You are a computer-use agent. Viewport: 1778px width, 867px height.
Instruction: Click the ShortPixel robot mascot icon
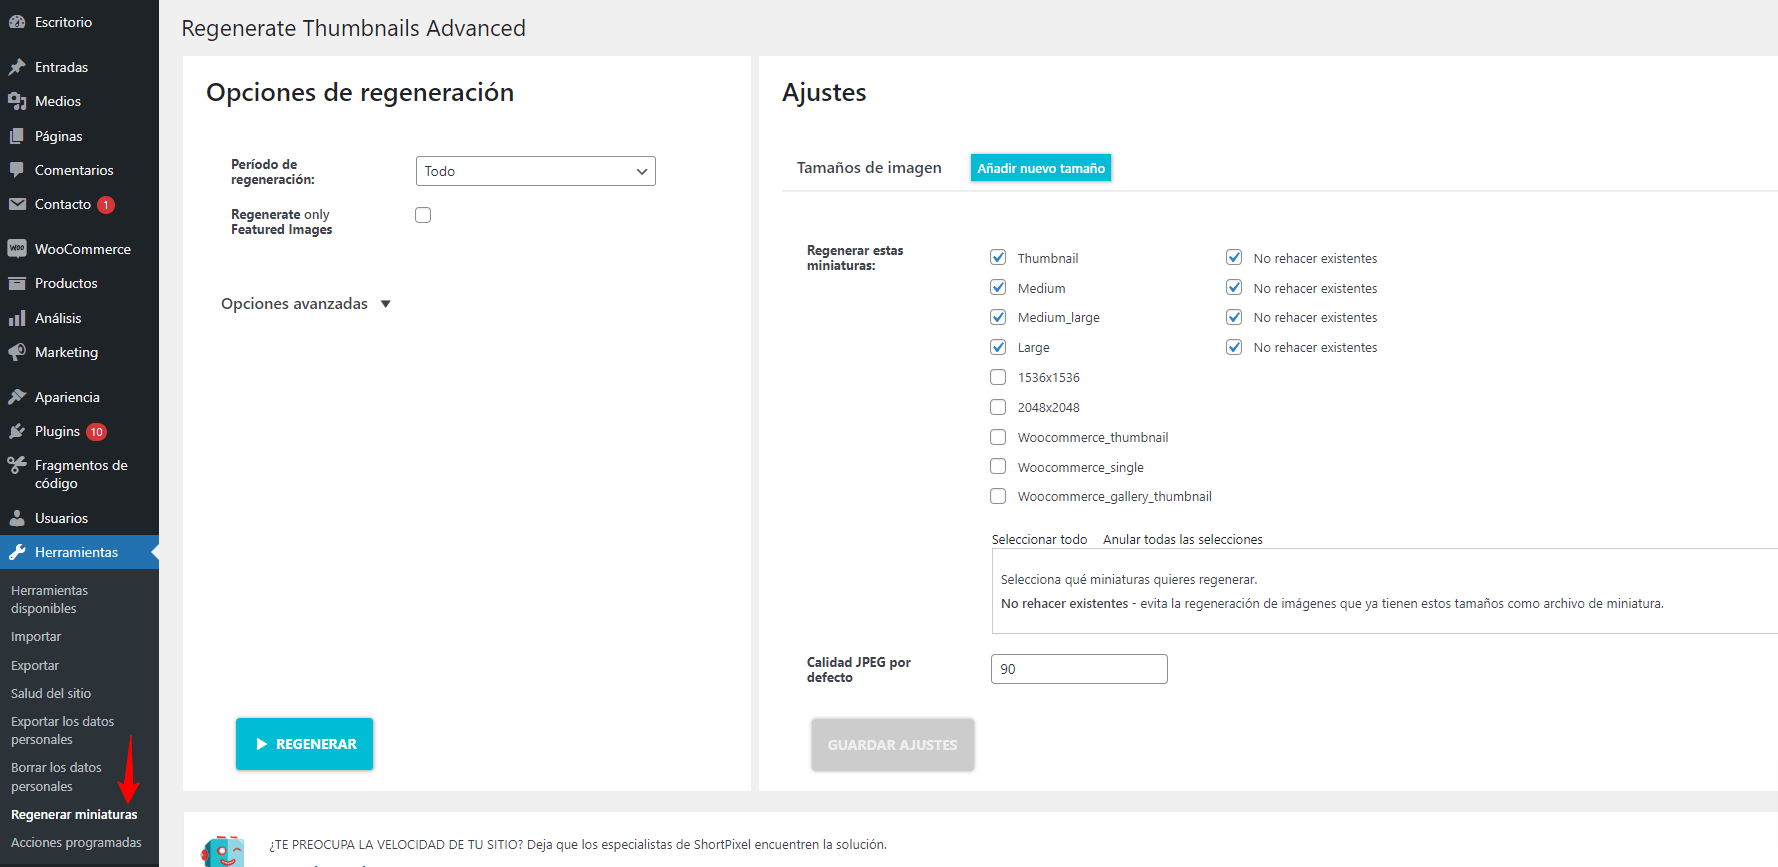222,852
